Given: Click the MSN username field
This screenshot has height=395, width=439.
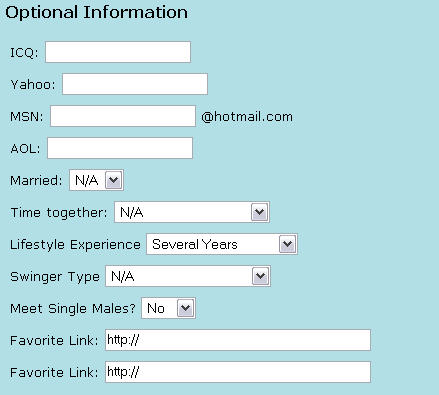Looking at the screenshot, I should click(123, 116).
